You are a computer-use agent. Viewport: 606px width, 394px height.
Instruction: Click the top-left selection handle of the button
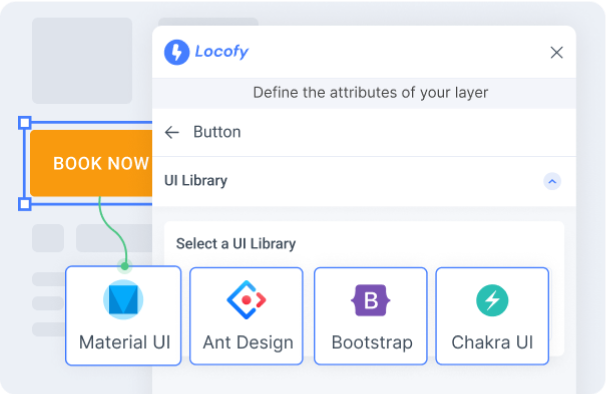tap(25, 123)
